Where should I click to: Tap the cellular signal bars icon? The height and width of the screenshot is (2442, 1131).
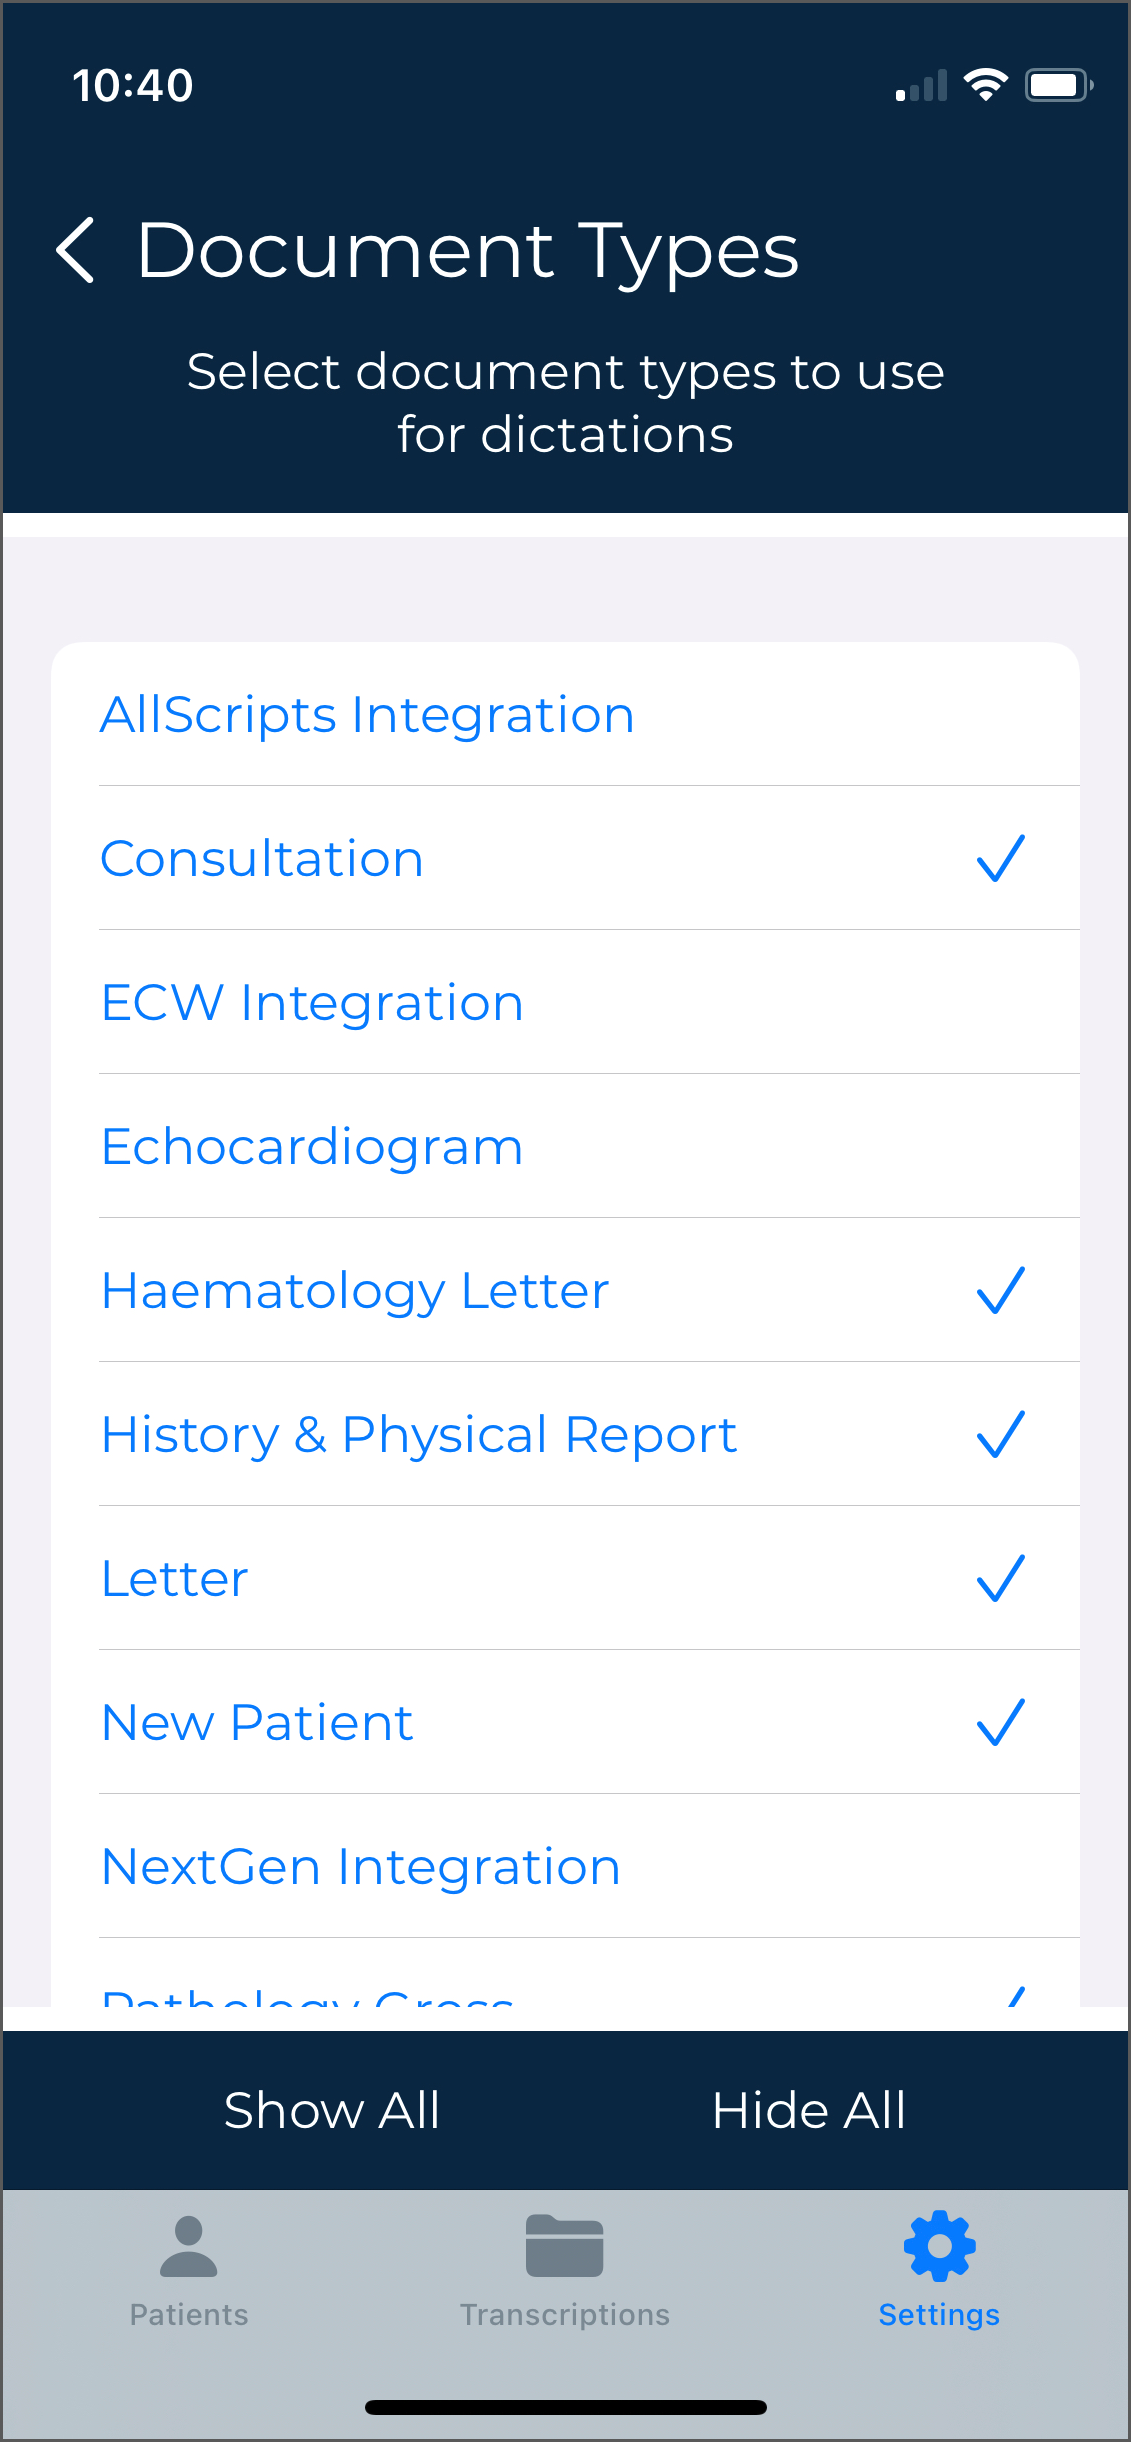(921, 87)
